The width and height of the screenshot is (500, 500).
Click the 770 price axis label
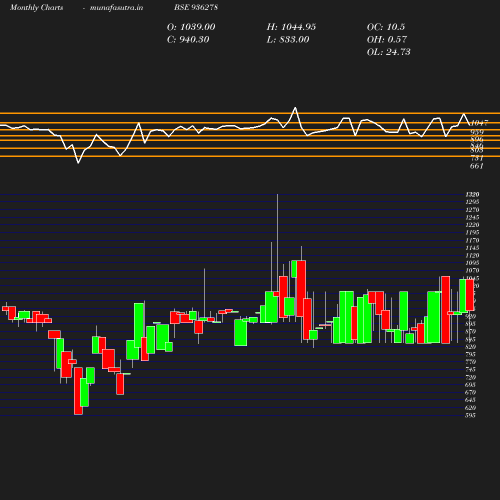point(470,362)
